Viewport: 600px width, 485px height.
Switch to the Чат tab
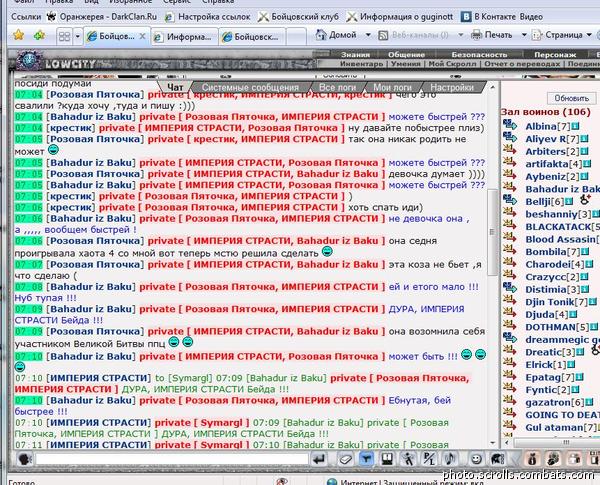[x=175, y=87]
